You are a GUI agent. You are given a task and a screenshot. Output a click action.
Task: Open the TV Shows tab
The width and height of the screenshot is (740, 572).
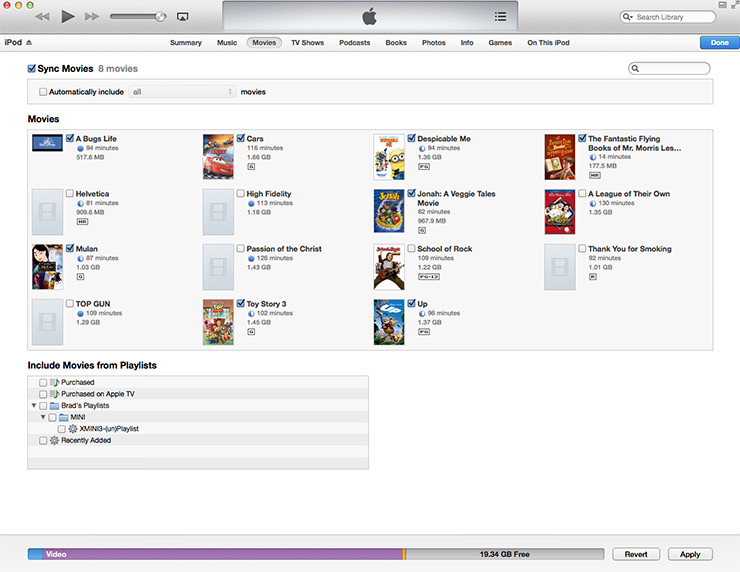307,42
